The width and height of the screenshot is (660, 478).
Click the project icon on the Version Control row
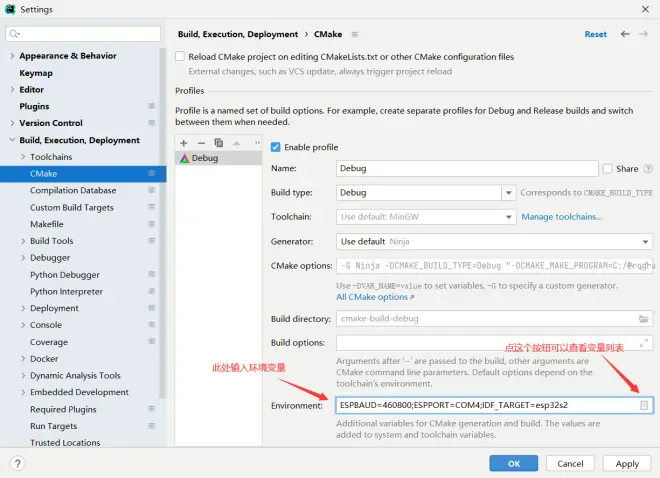click(152, 123)
